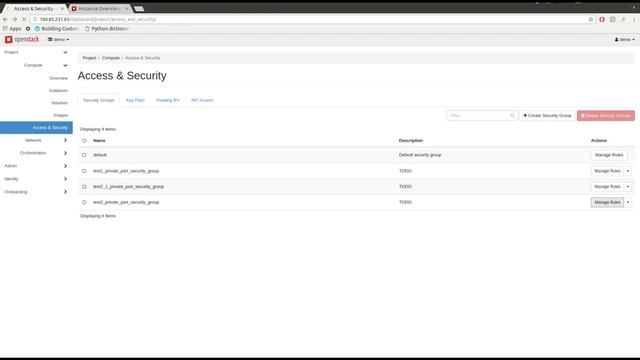The height and width of the screenshot is (360, 640).
Task: Switch to the API Access tab
Action: [x=202, y=100]
